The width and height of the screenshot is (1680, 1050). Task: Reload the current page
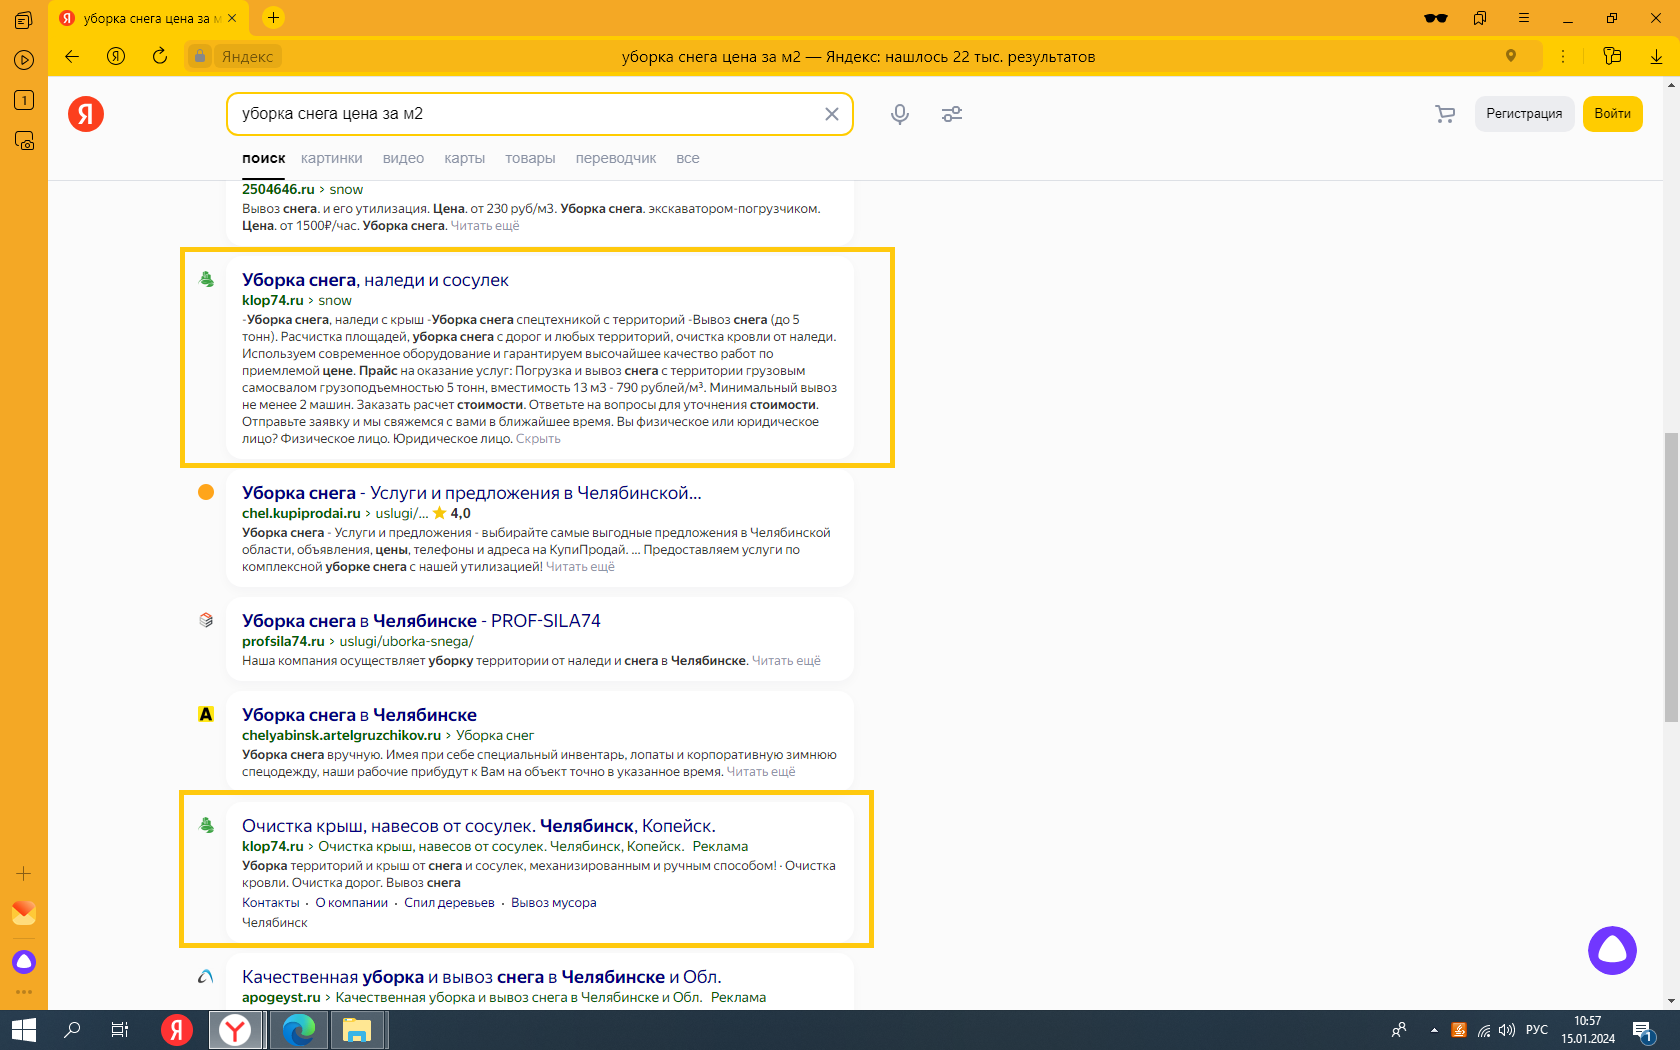click(x=160, y=56)
